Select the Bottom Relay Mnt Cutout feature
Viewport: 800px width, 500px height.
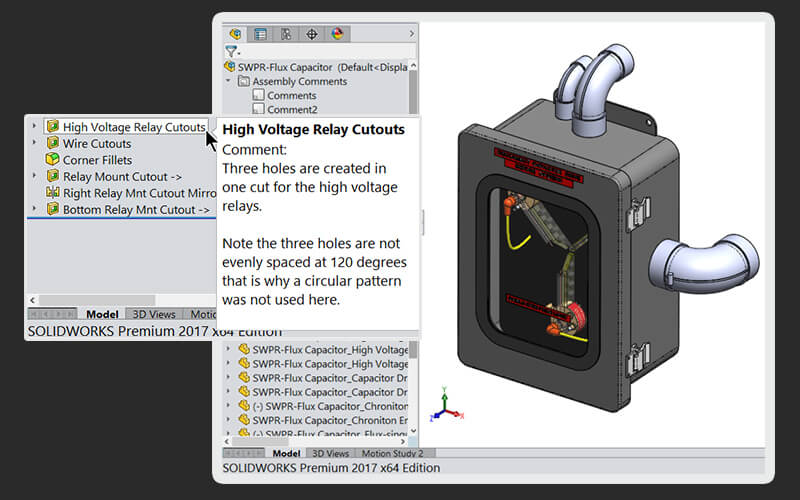pos(135,209)
